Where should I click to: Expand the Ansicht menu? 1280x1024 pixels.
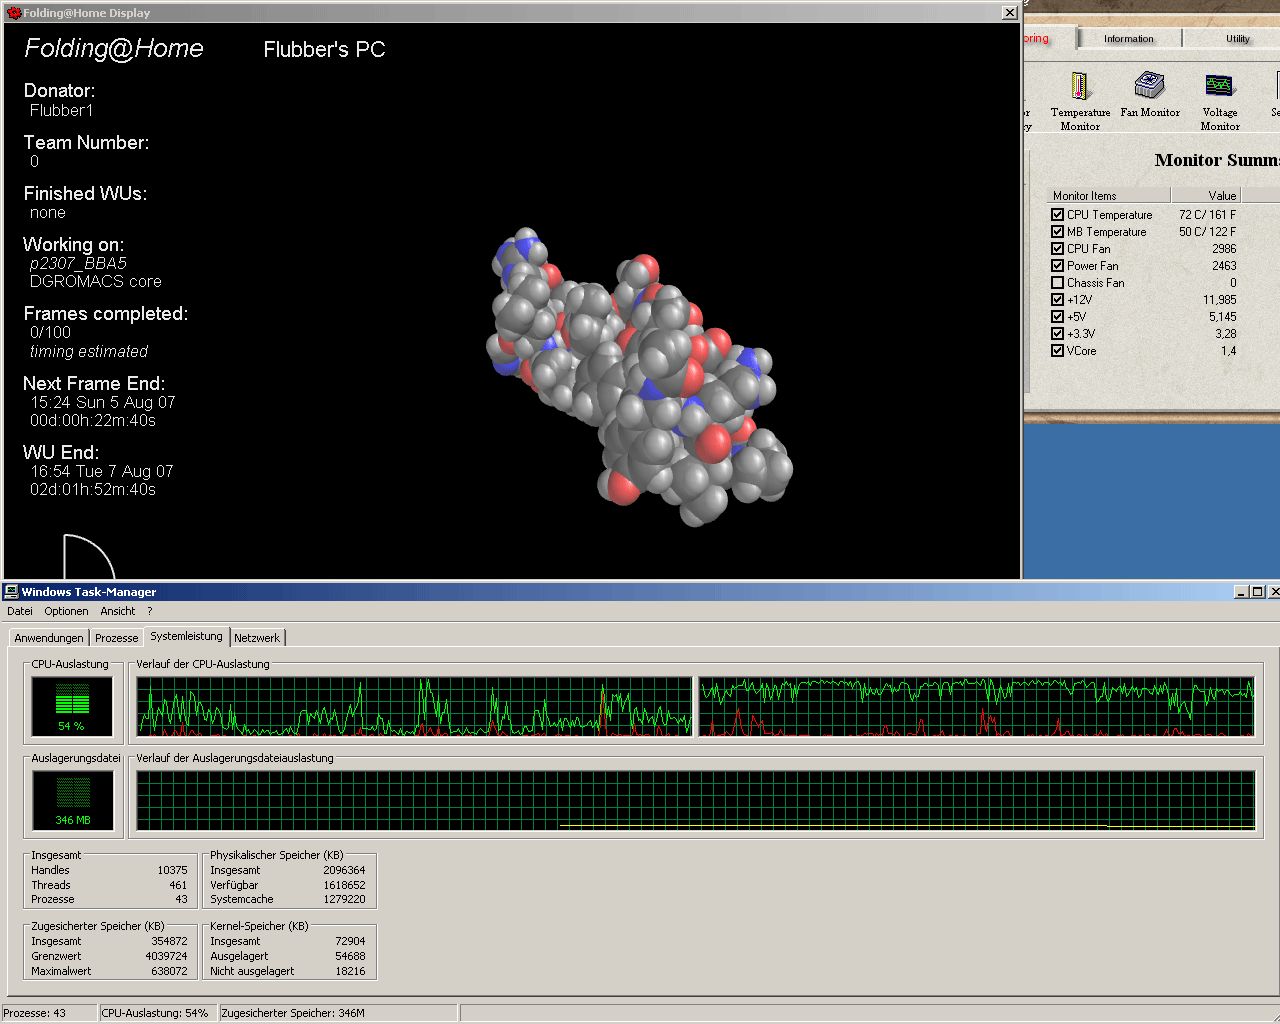pos(117,611)
